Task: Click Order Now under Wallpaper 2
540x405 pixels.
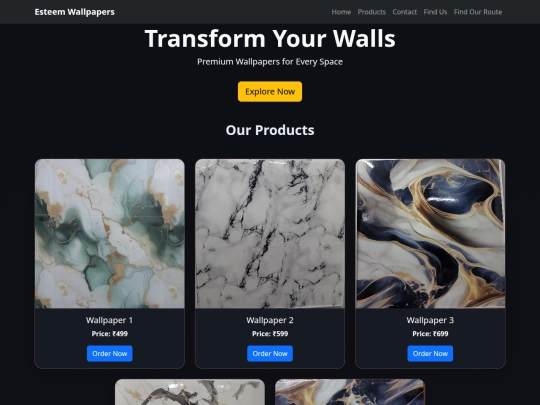Action: point(270,354)
